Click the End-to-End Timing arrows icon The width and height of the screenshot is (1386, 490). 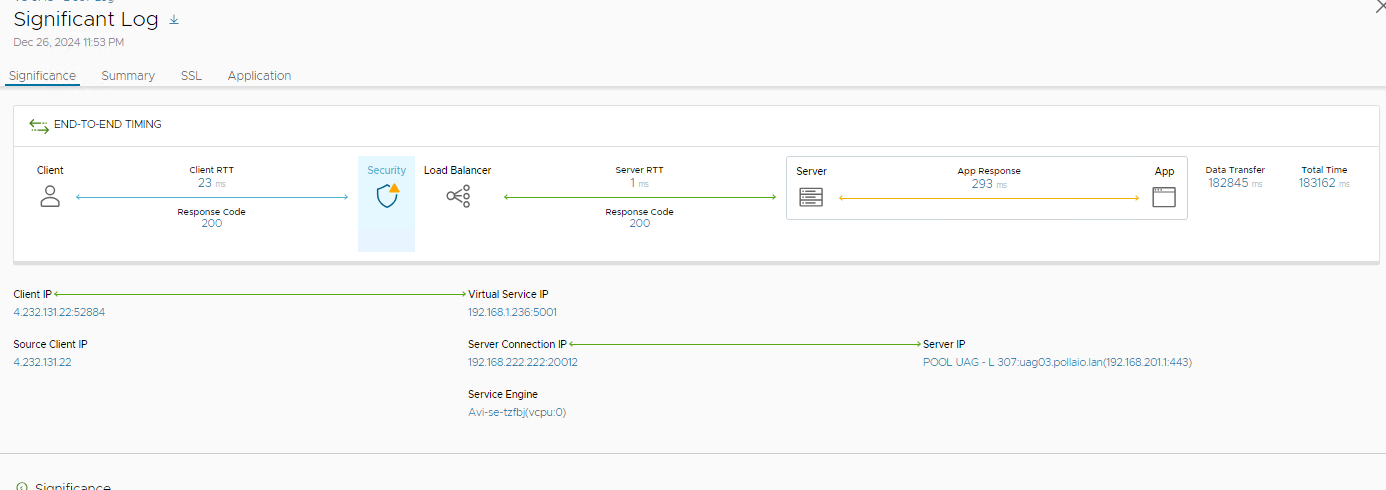(39, 125)
